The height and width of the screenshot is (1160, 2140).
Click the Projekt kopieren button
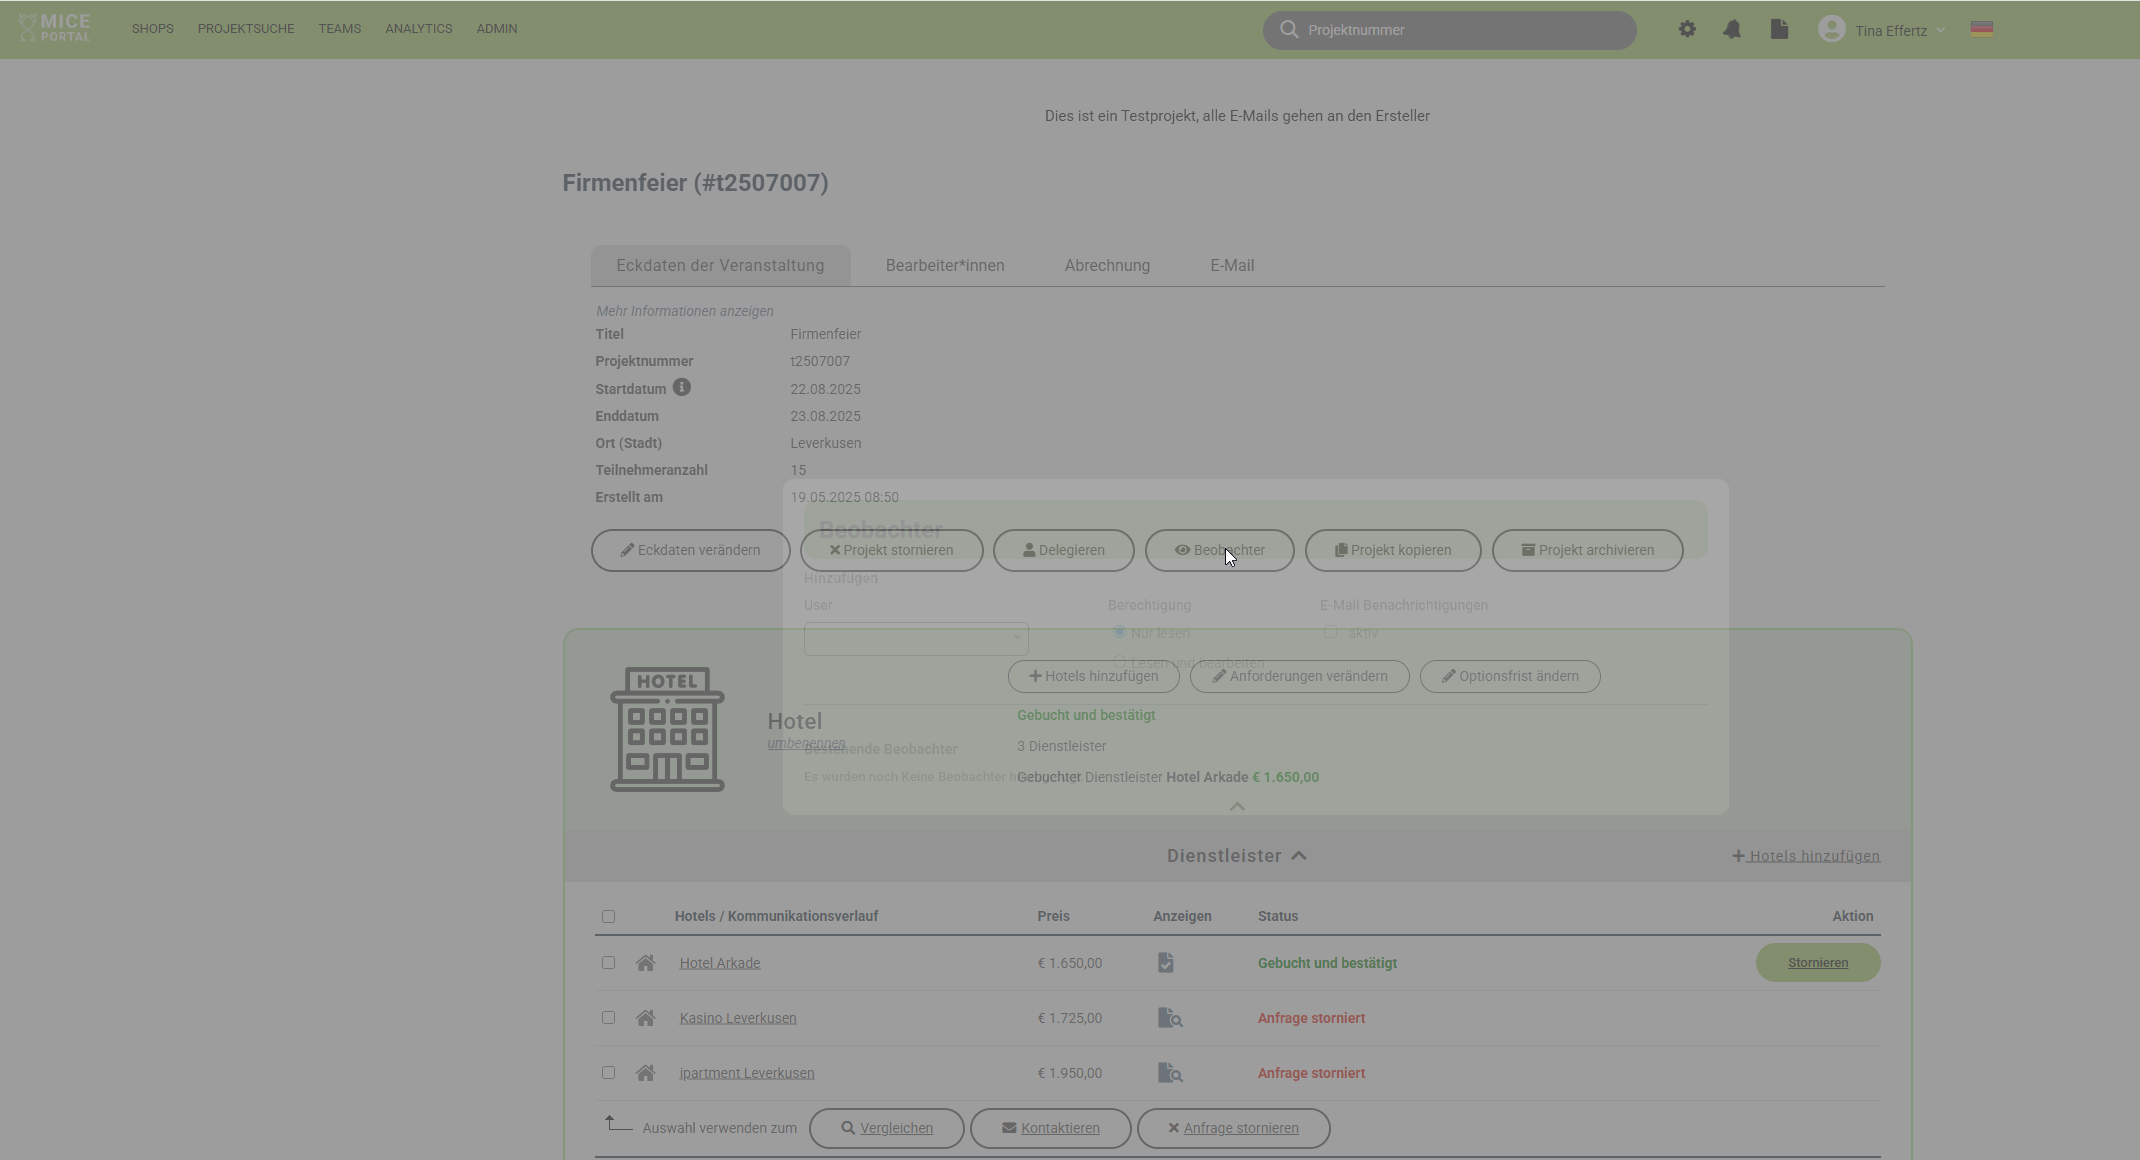[x=1392, y=550]
